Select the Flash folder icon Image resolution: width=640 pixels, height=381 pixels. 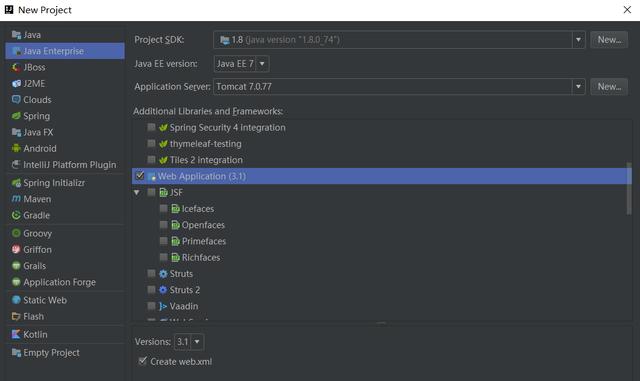16,316
